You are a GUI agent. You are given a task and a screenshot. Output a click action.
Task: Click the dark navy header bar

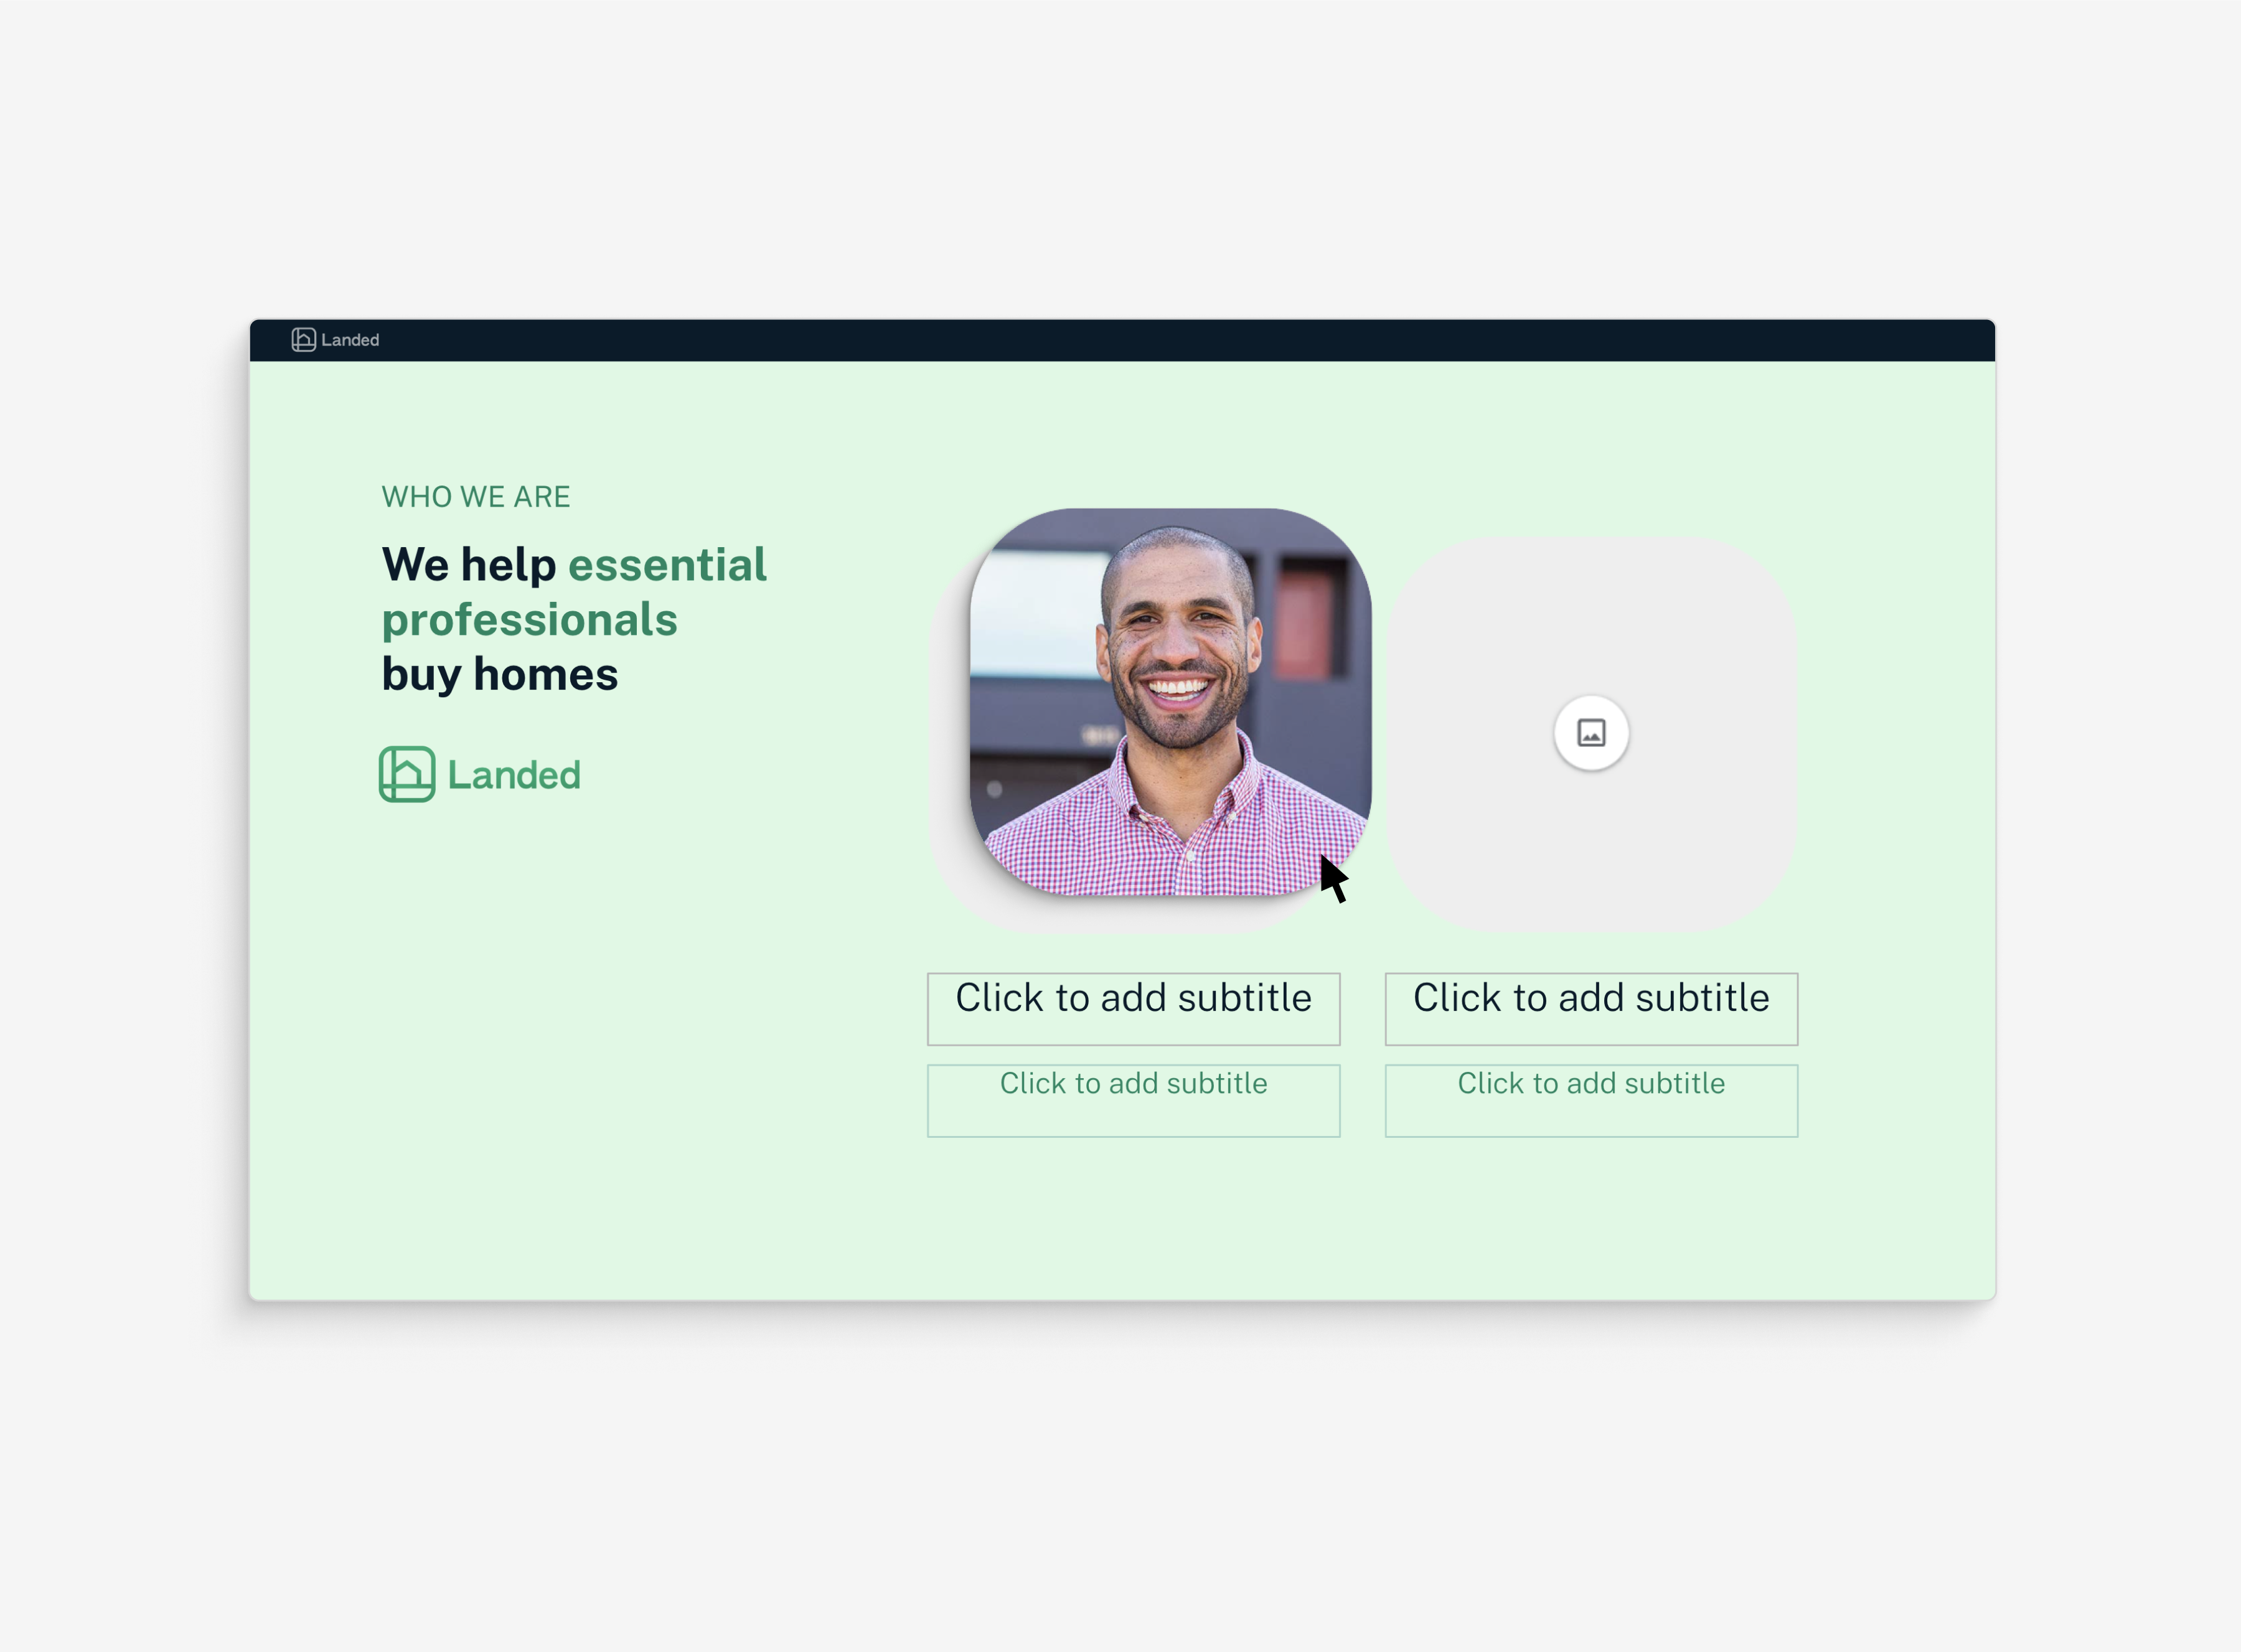1122,340
